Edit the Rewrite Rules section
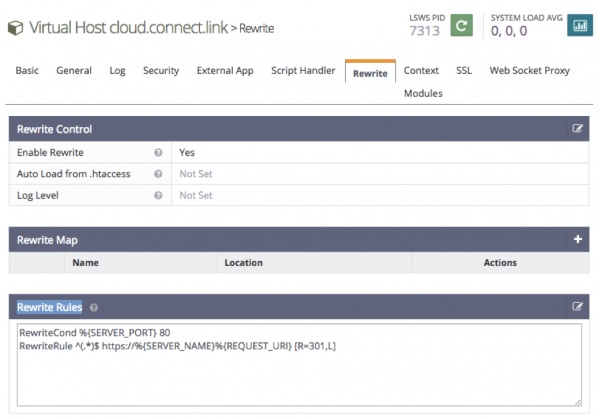This screenshot has width=600, height=419. 577,307
